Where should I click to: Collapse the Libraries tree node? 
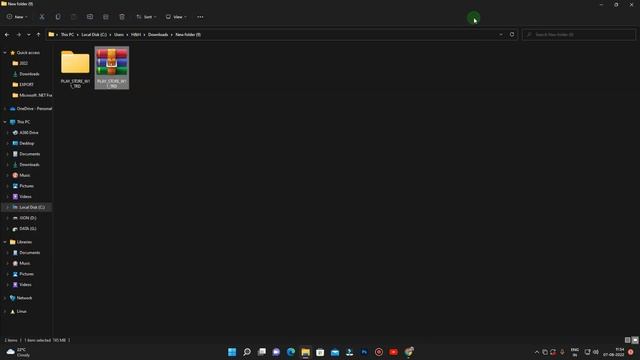click(x=5, y=242)
